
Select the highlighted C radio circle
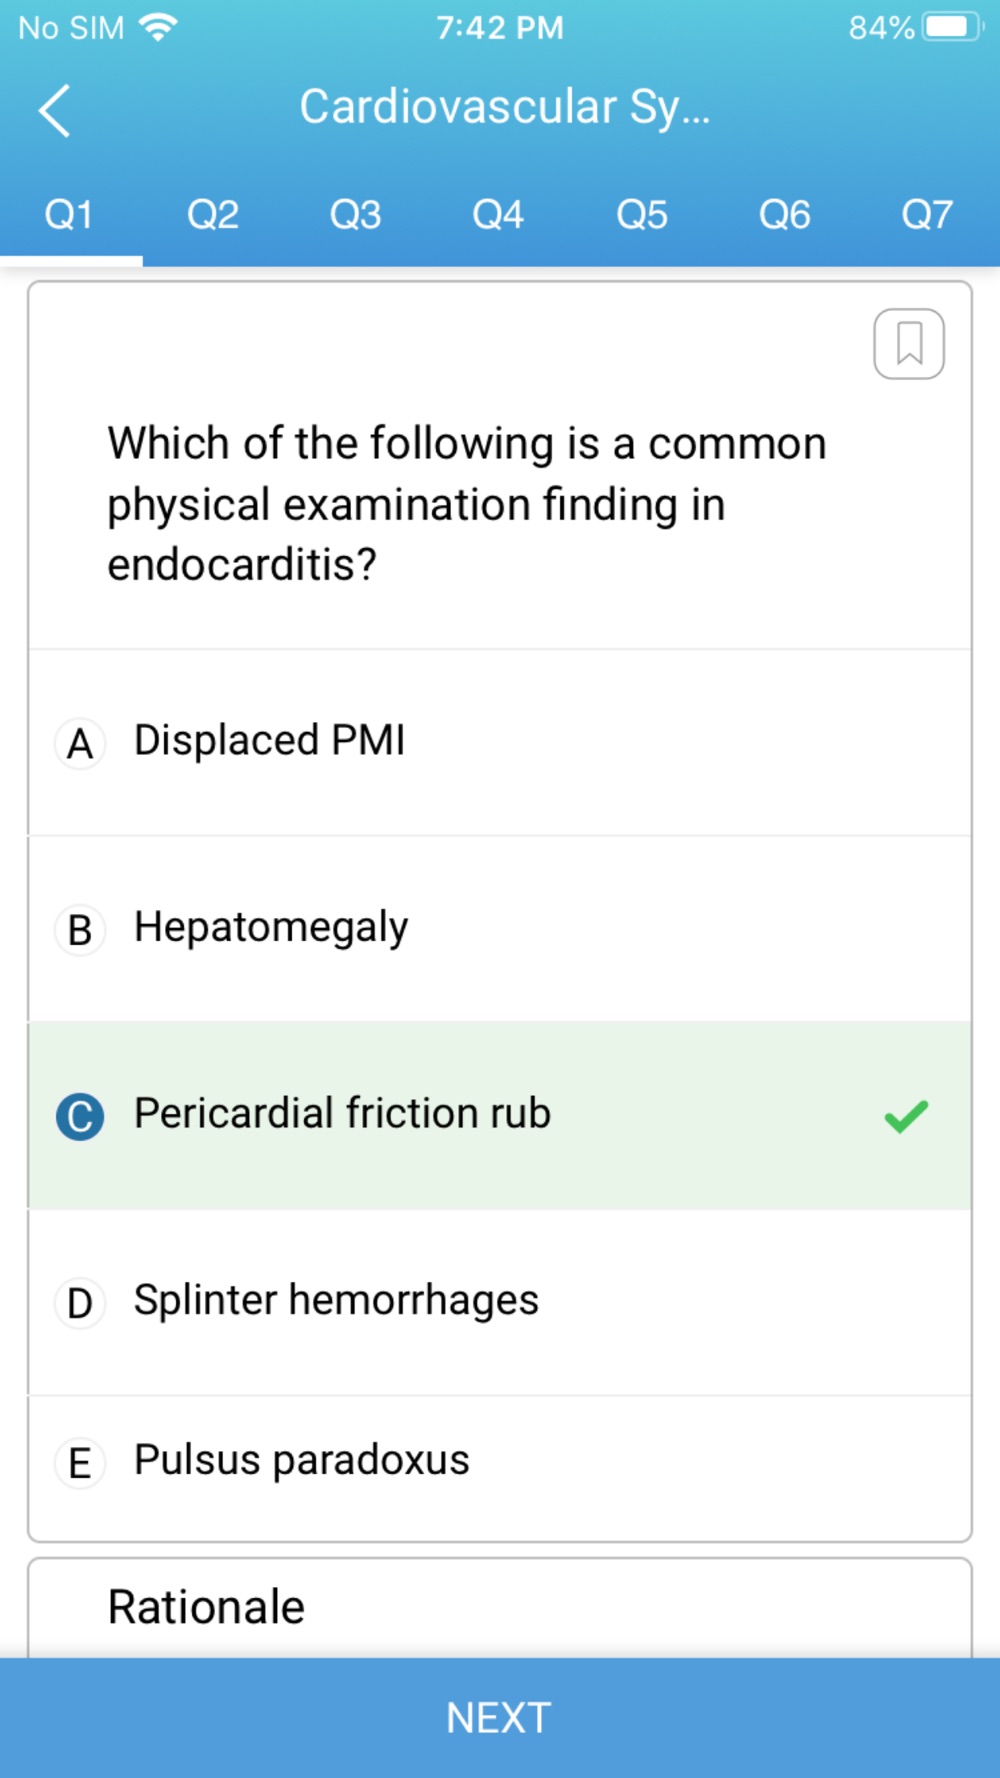[80, 1117]
